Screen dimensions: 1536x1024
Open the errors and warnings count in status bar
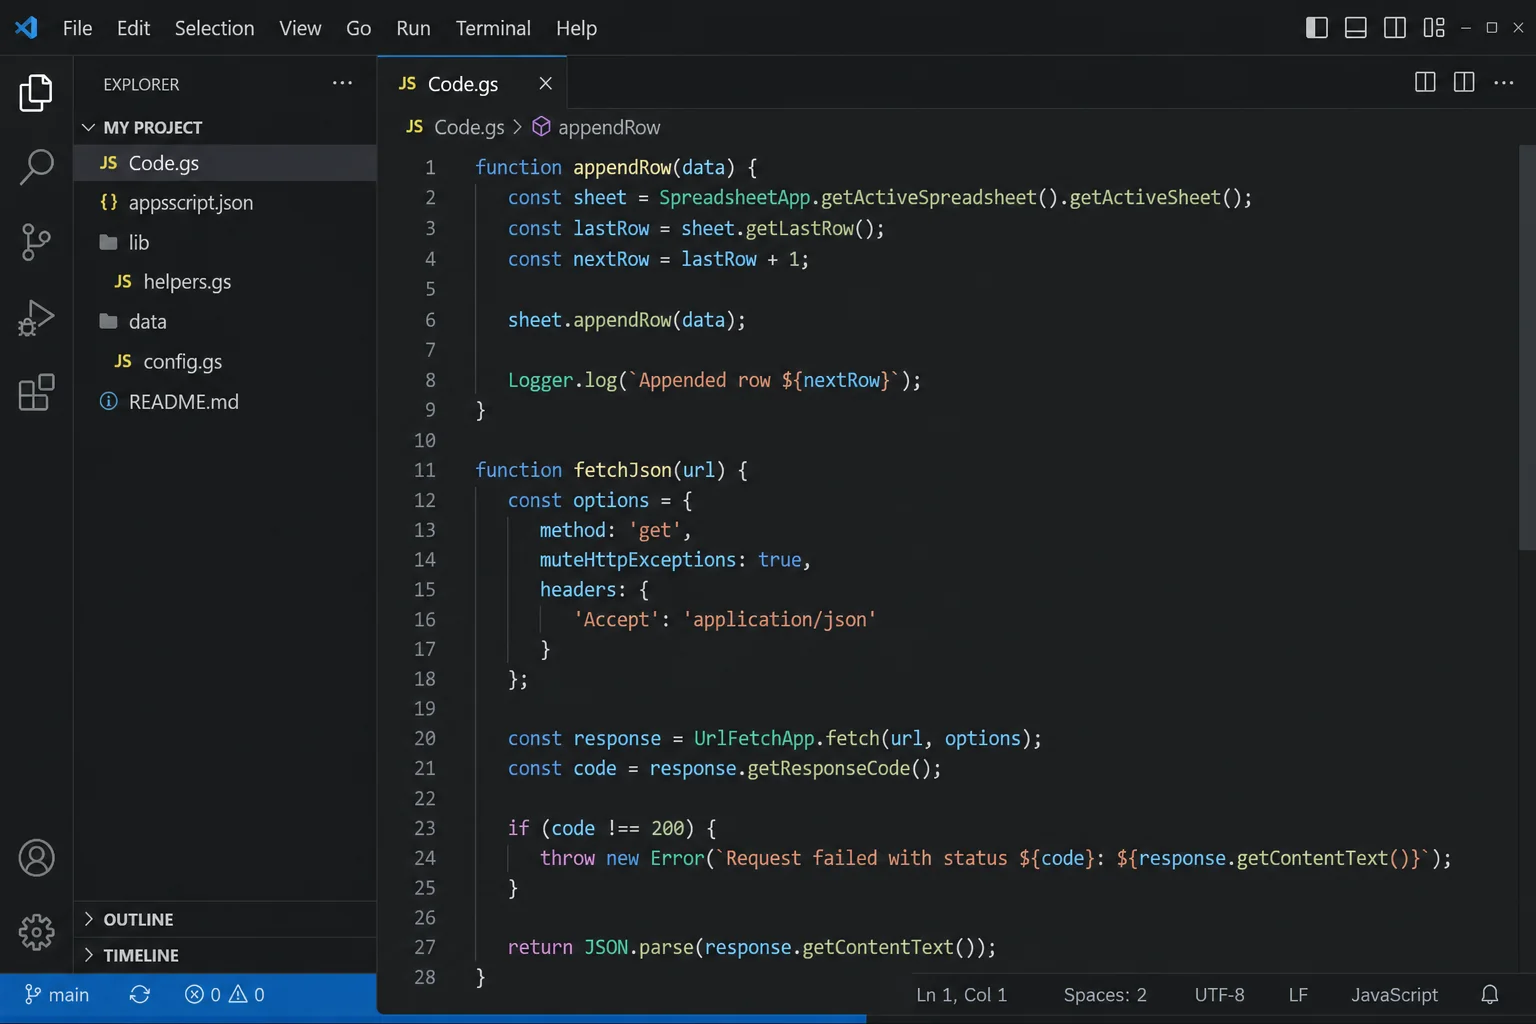coord(225,995)
